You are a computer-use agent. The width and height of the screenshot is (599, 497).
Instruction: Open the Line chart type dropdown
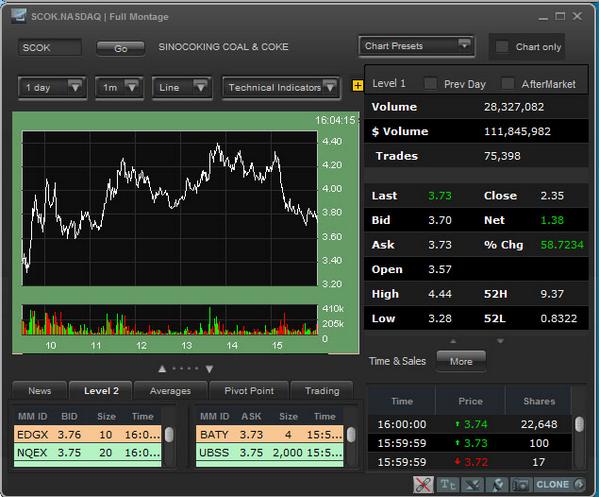click(x=182, y=87)
